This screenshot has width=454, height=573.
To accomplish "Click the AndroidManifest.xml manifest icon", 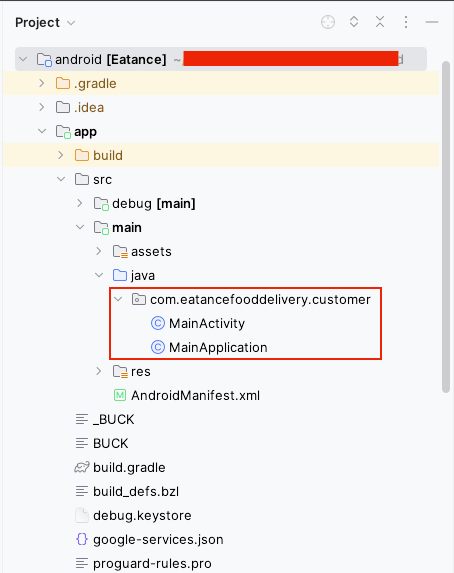I will tap(120, 395).
